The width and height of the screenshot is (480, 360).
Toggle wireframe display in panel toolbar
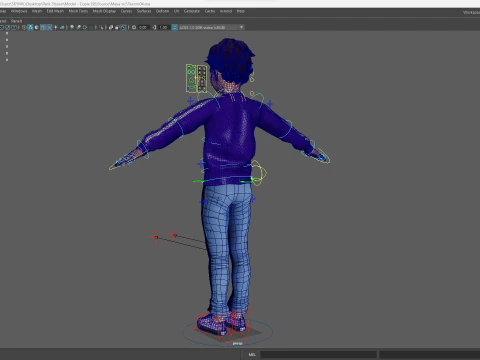pyautogui.click(x=24, y=27)
